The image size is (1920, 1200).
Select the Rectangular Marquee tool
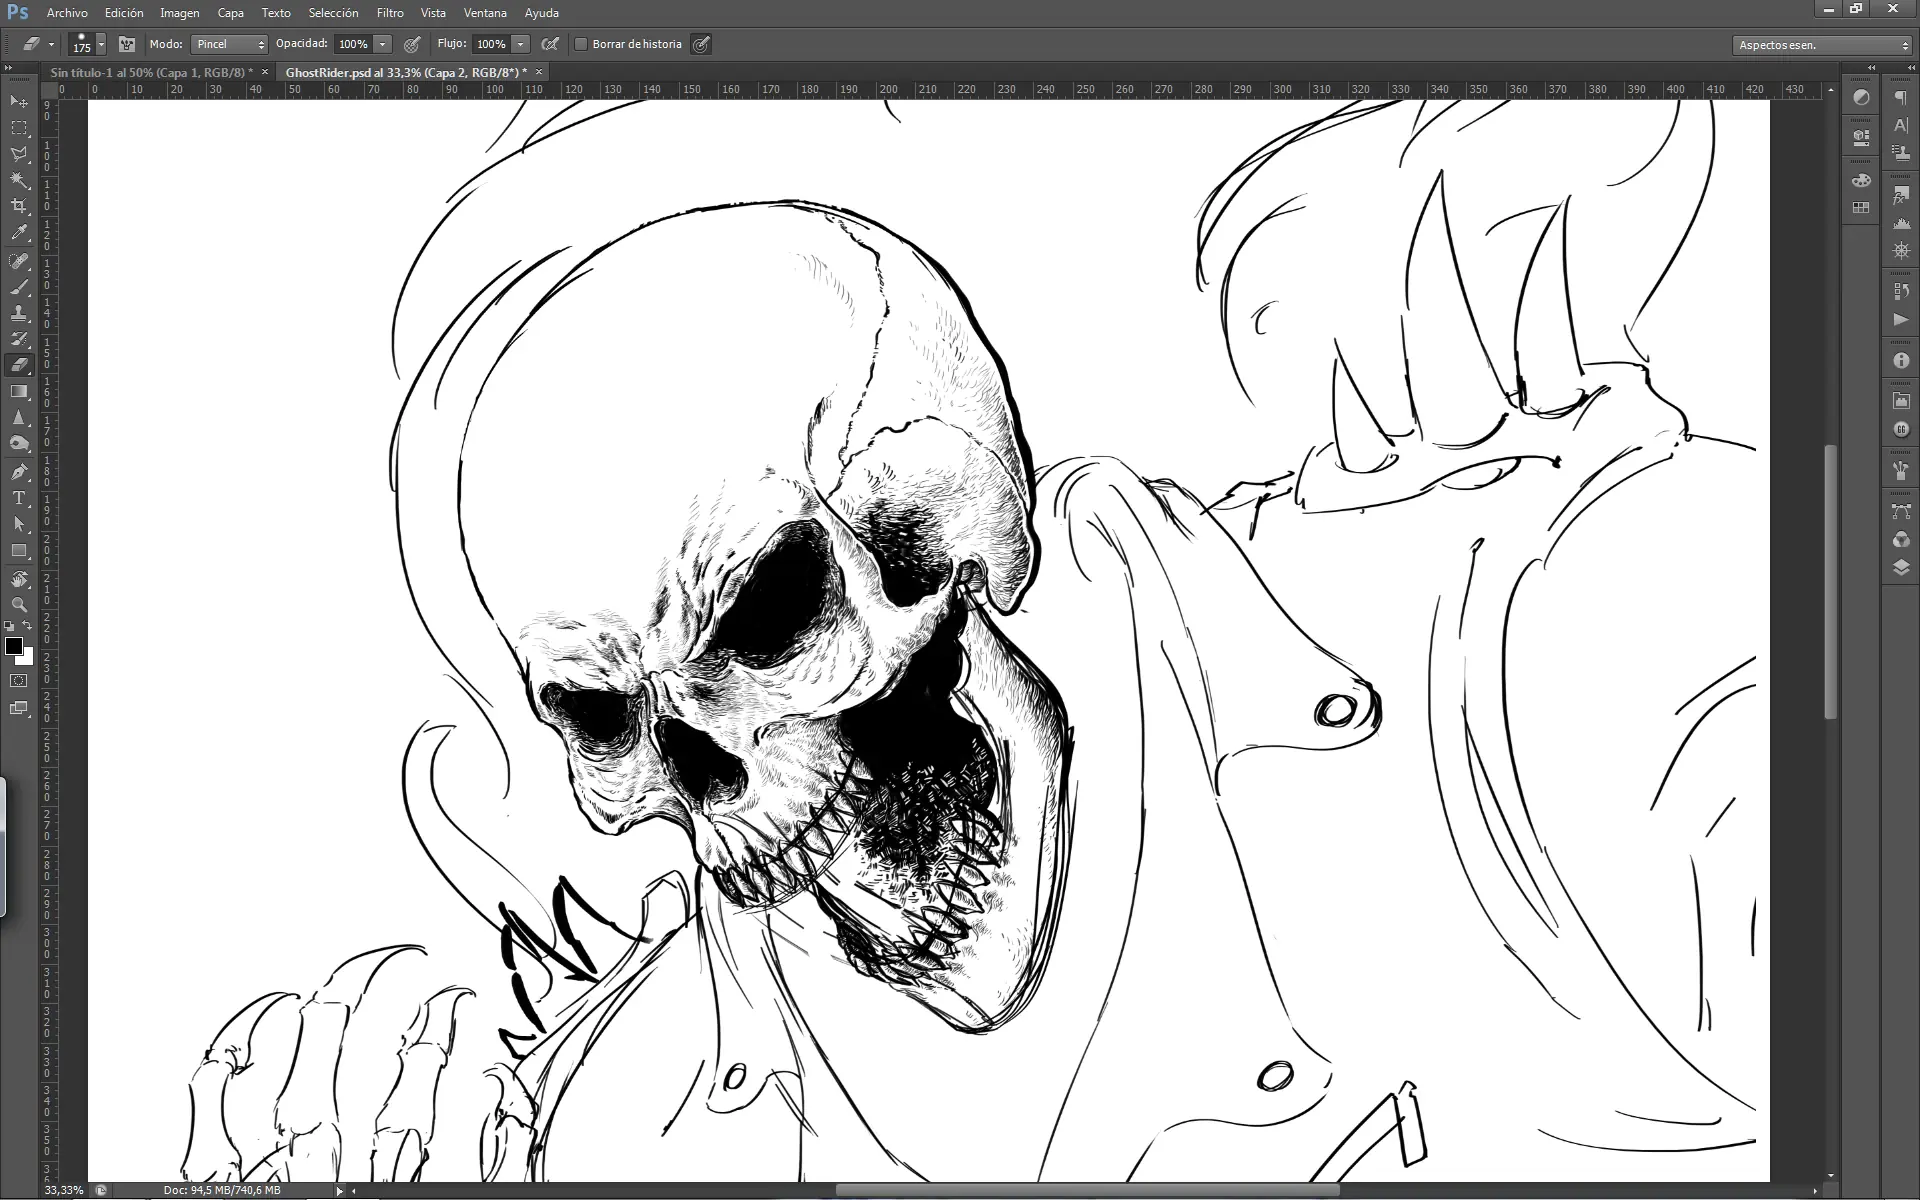(x=19, y=128)
